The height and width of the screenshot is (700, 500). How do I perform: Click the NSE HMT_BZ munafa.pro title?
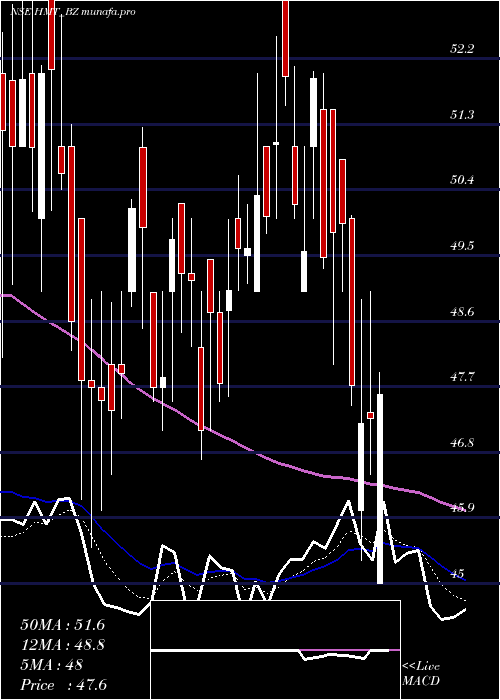click(x=72, y=12)
